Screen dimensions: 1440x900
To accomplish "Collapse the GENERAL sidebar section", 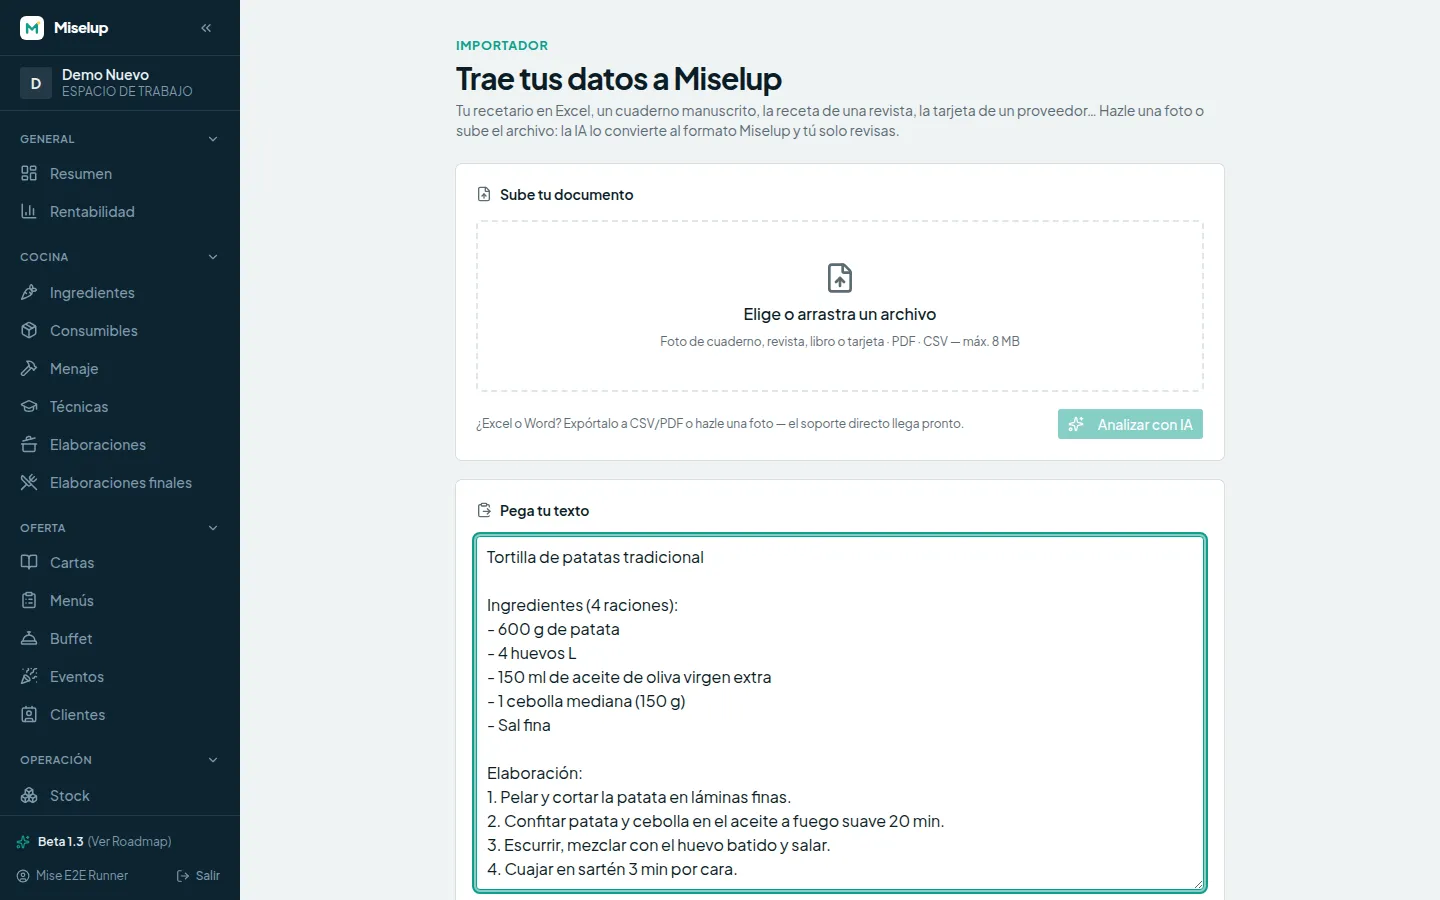I will 213,139.
